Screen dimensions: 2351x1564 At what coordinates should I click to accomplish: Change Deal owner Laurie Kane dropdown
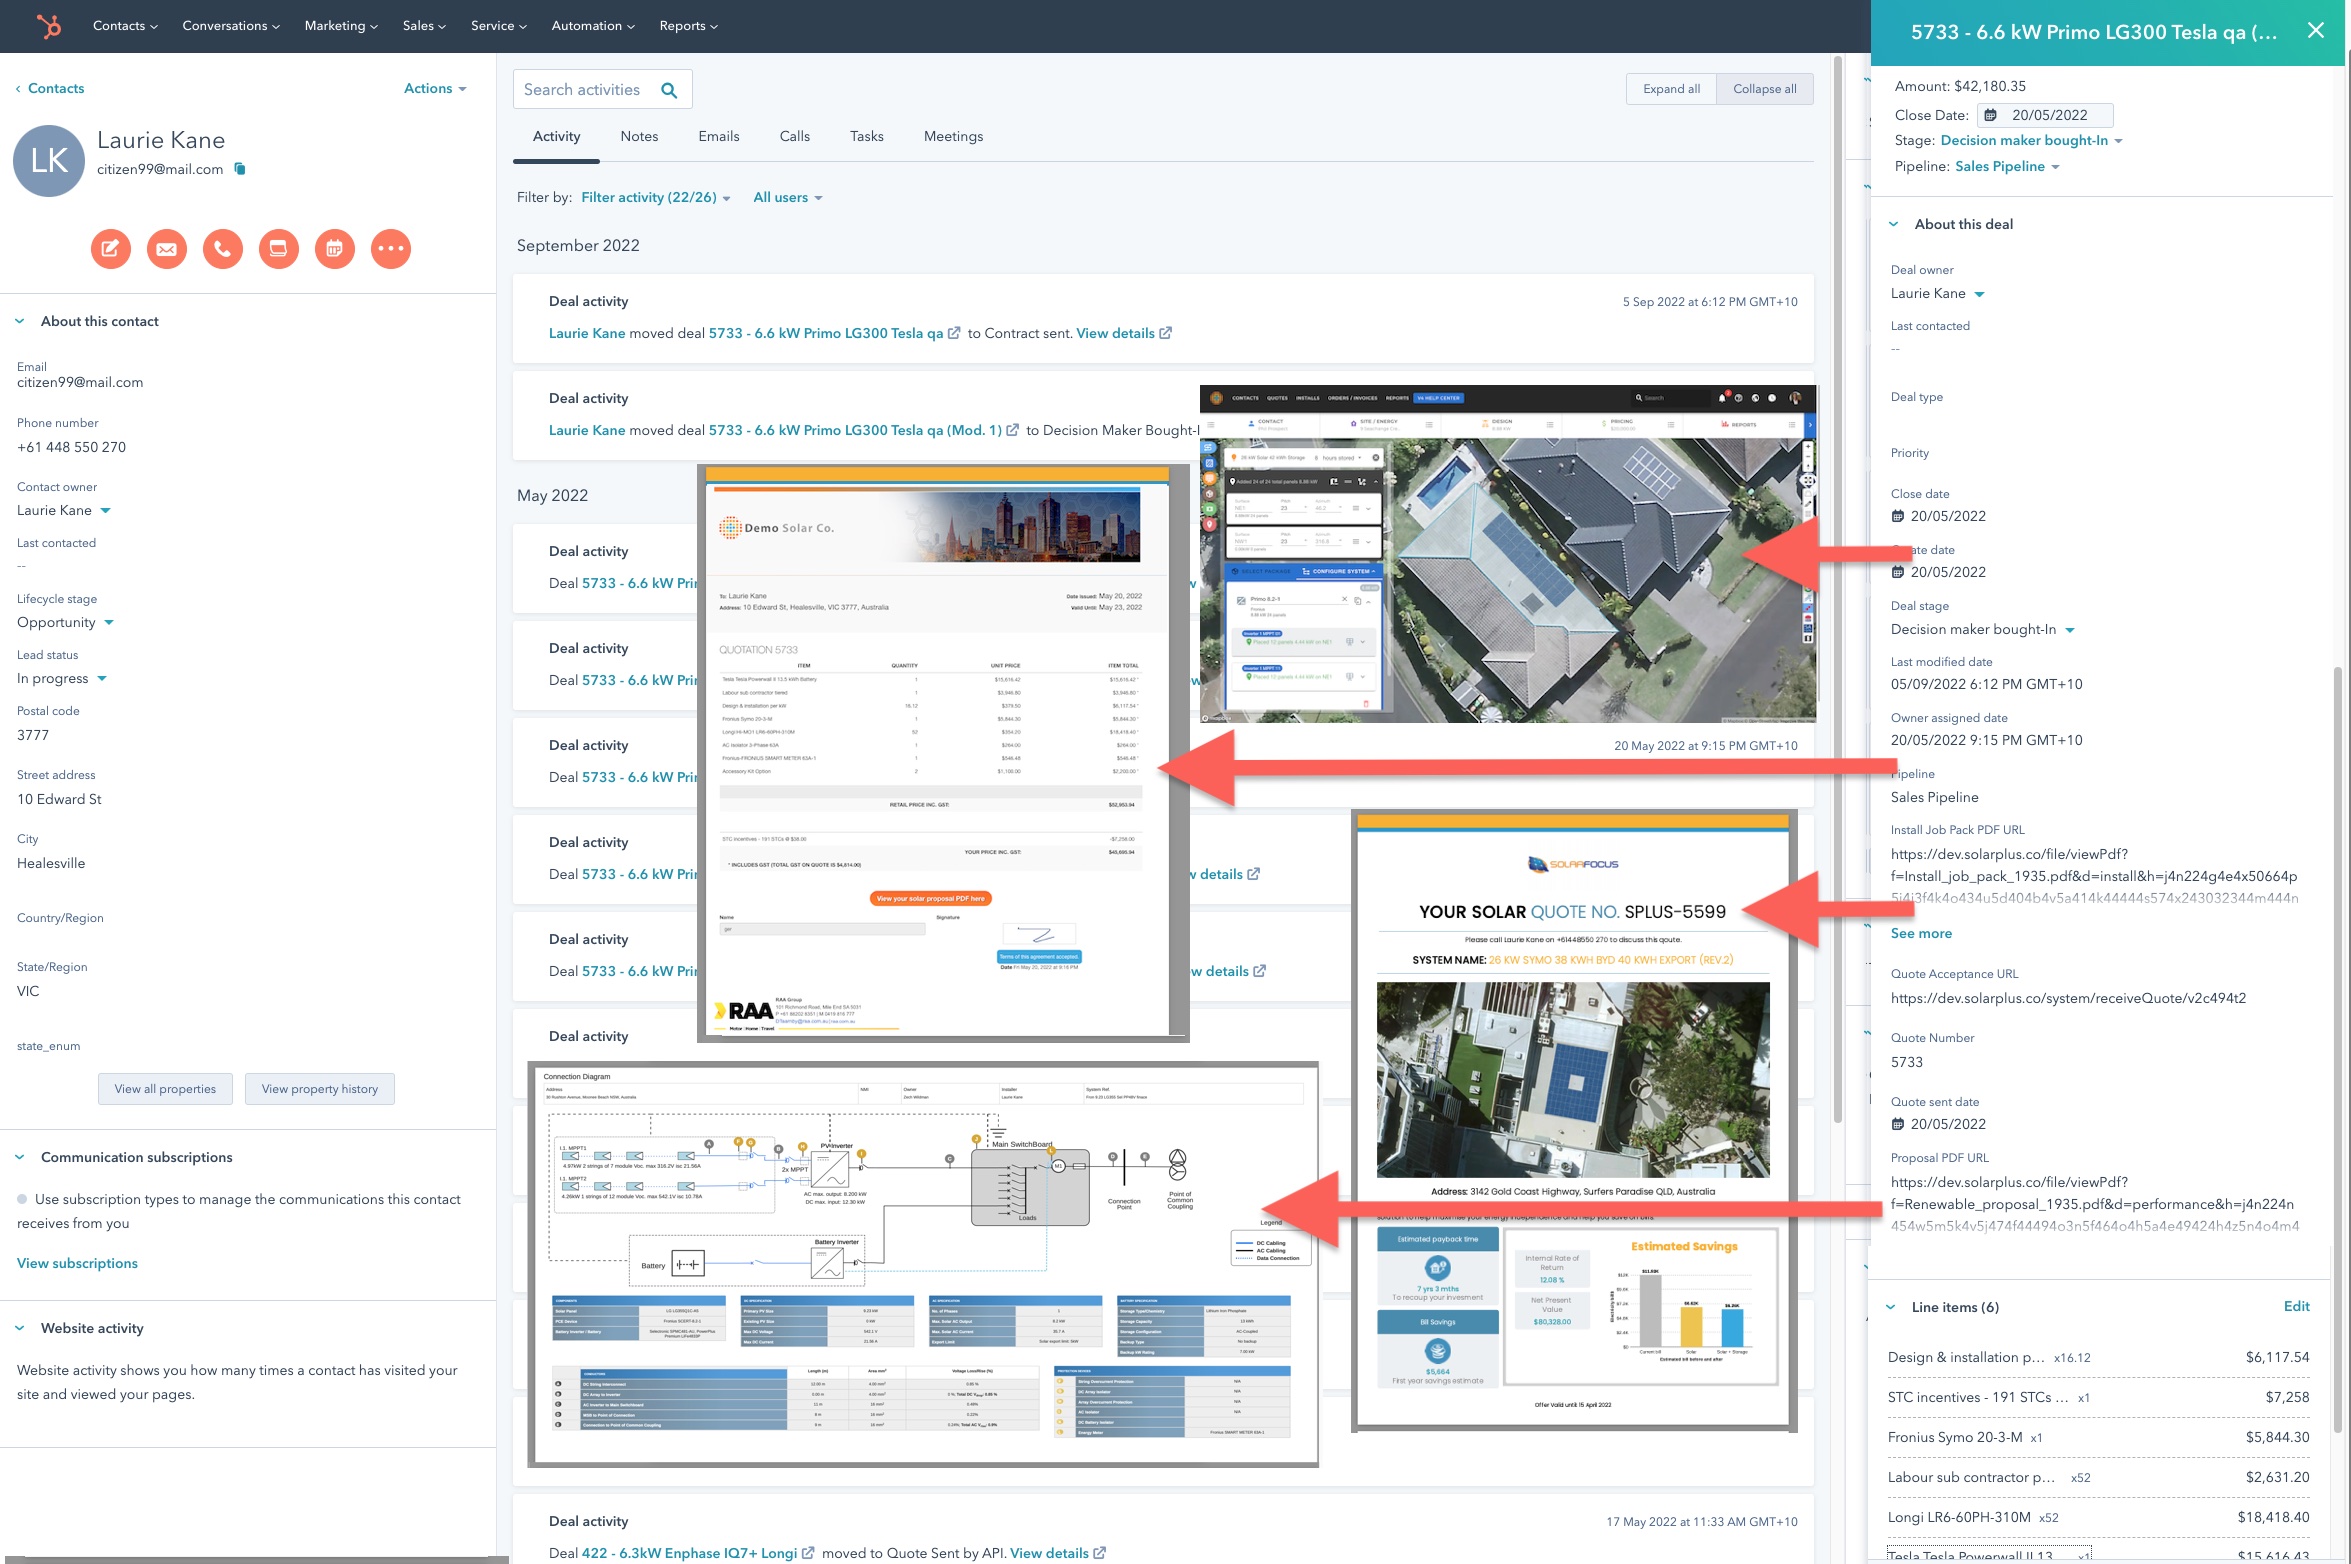[x=1938, y=293]
